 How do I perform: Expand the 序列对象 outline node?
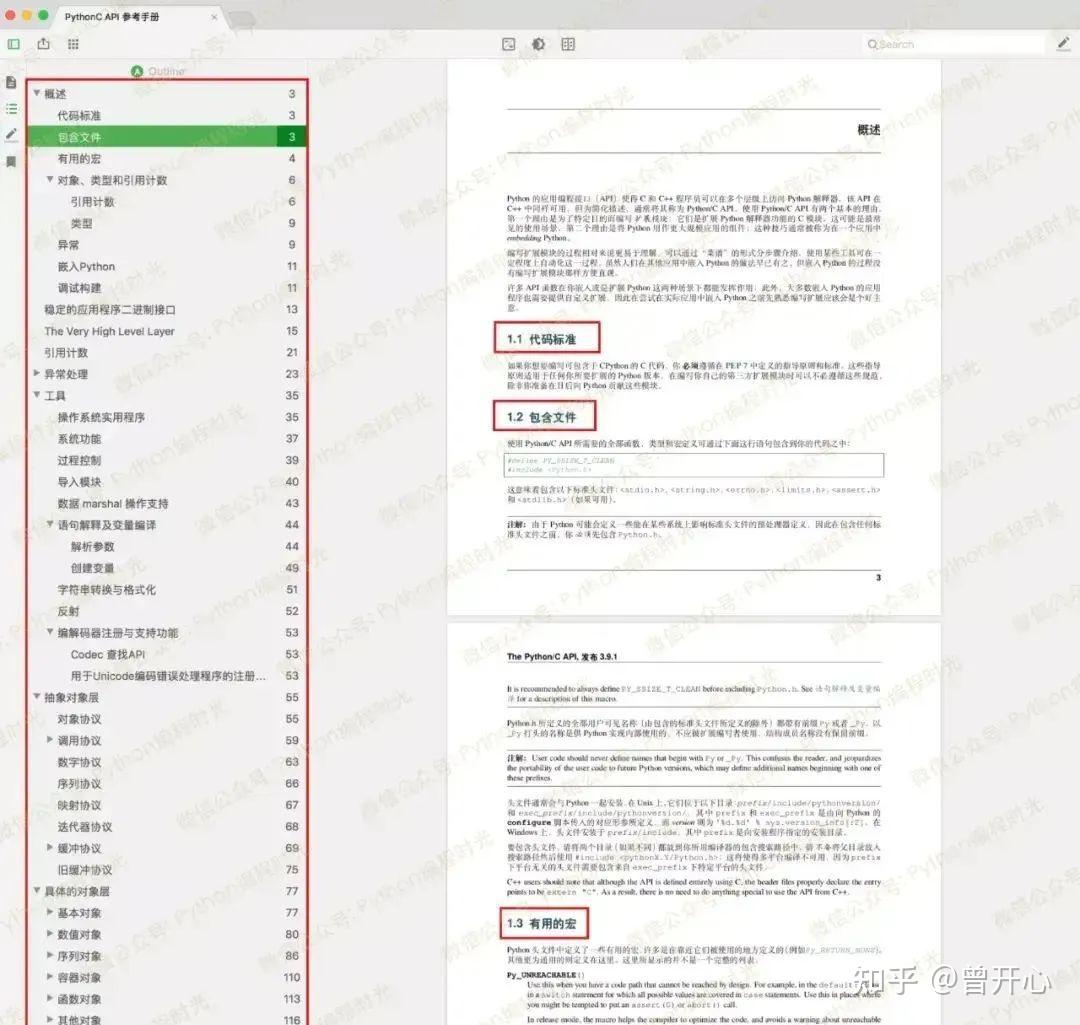click(50, 955)
